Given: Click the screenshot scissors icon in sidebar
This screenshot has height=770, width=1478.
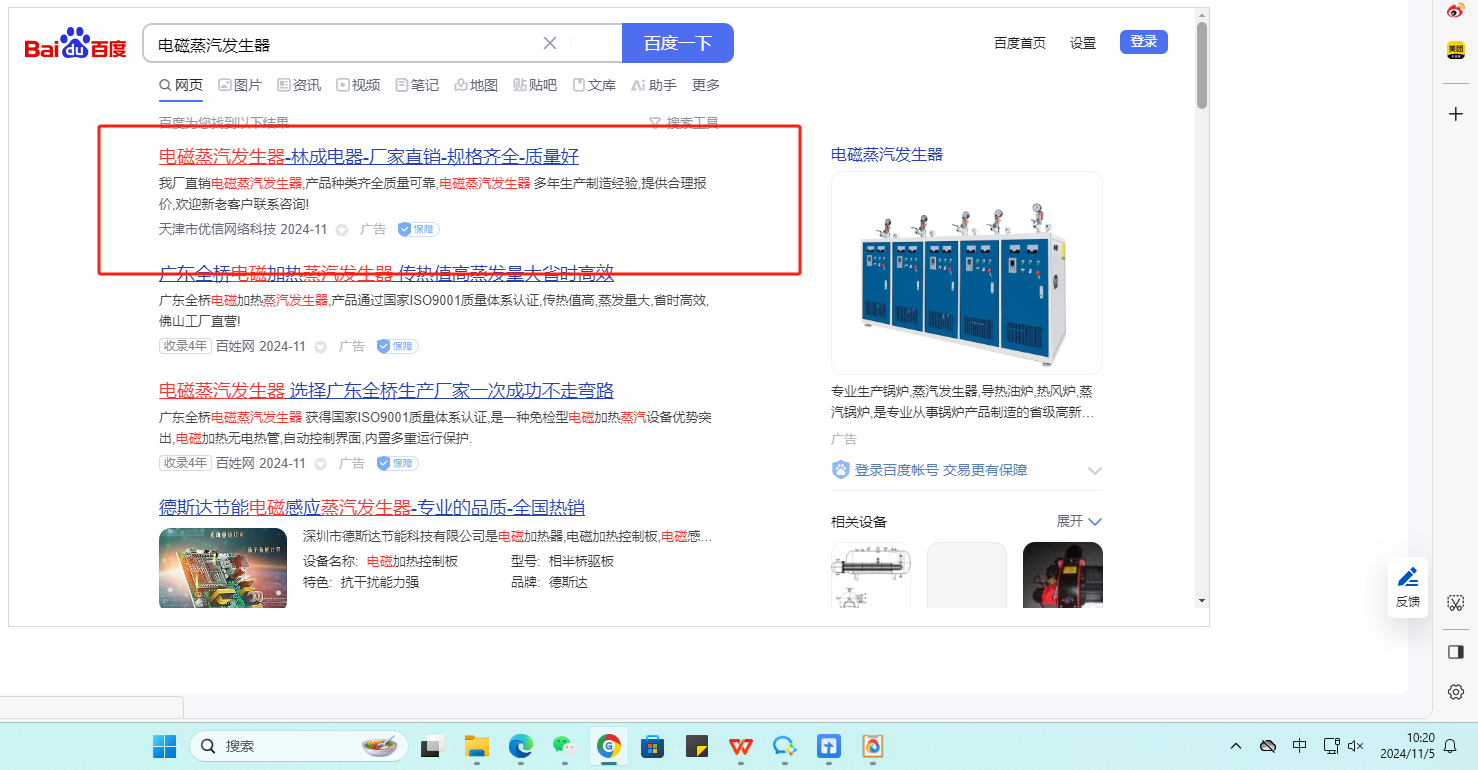Looking at the screenshot, I should click(x=1456, y=603).
